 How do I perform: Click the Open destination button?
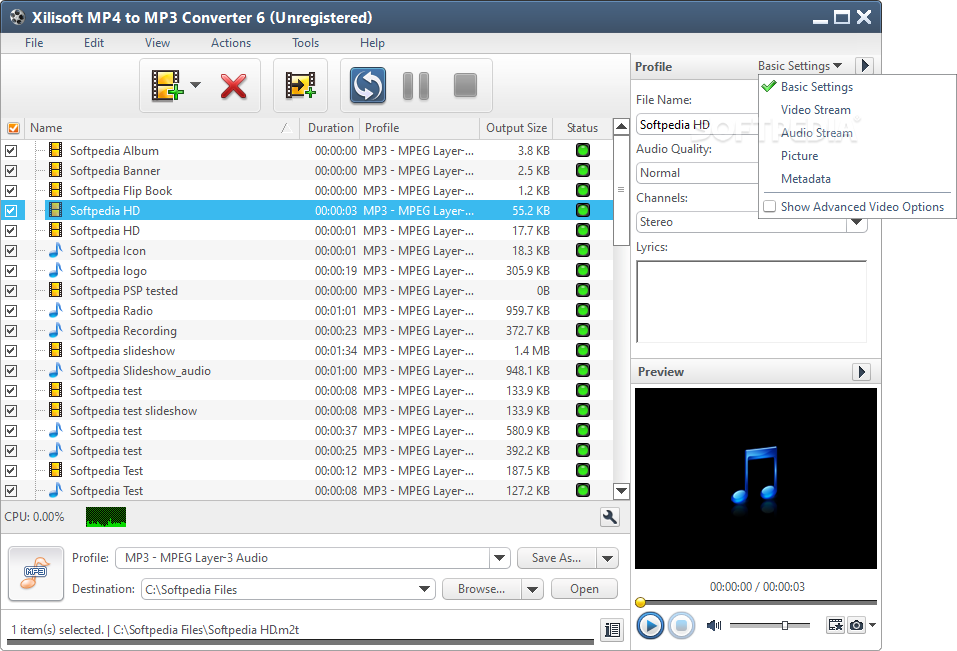(x=584, y=589)
